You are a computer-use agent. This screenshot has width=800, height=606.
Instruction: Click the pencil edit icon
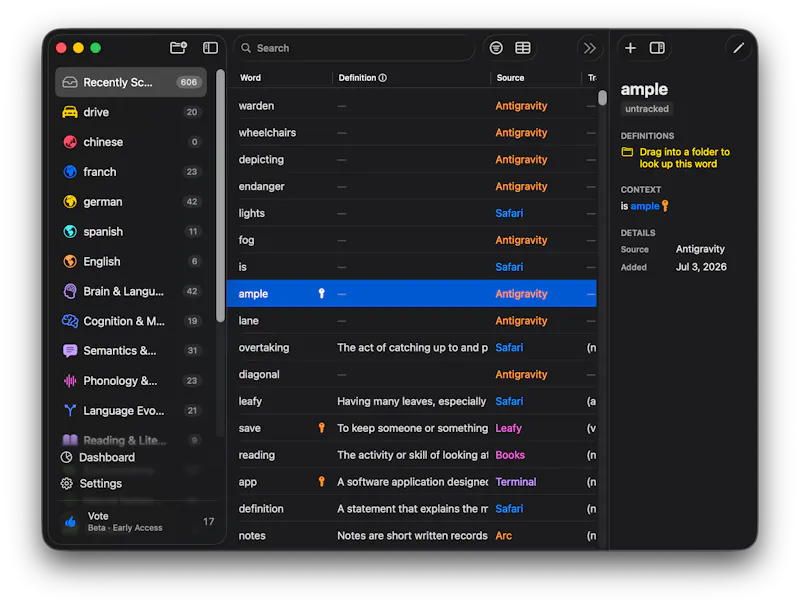tap(738, 48)
